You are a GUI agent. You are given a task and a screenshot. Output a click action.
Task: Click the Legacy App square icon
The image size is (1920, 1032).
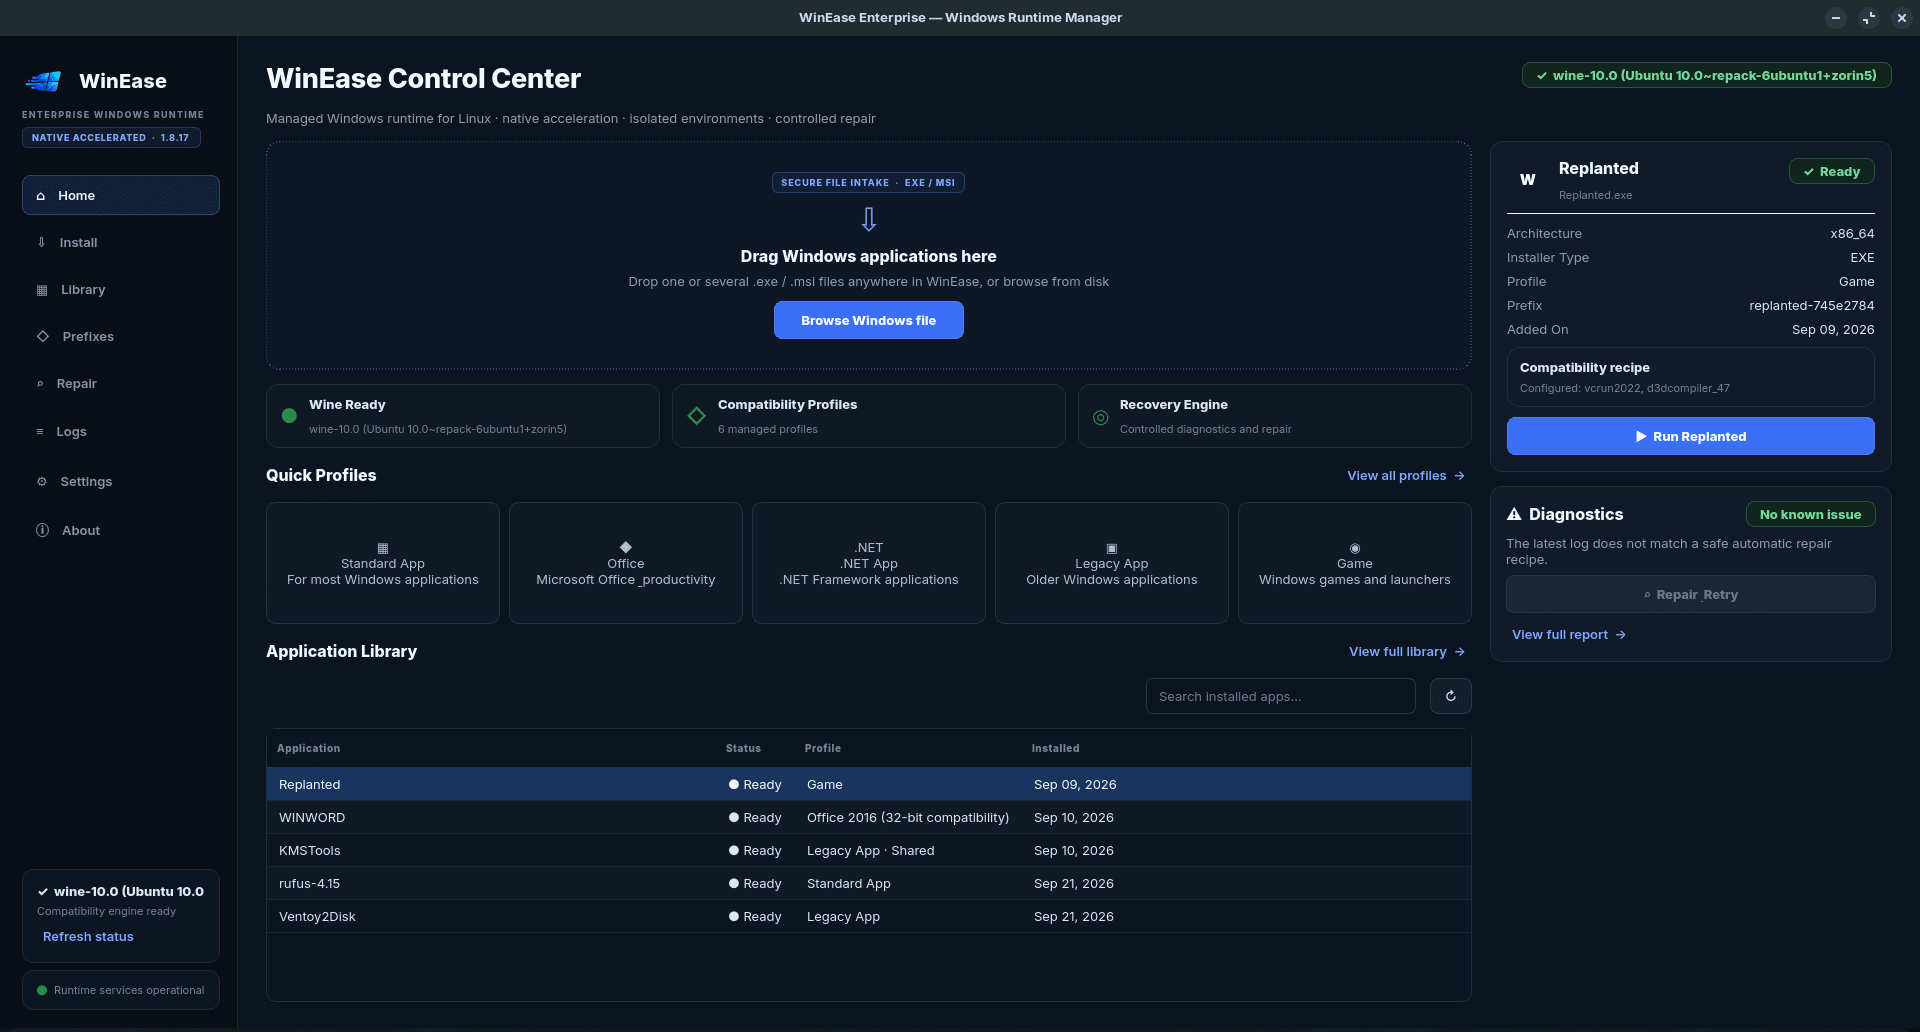(x=1112, y=548)
